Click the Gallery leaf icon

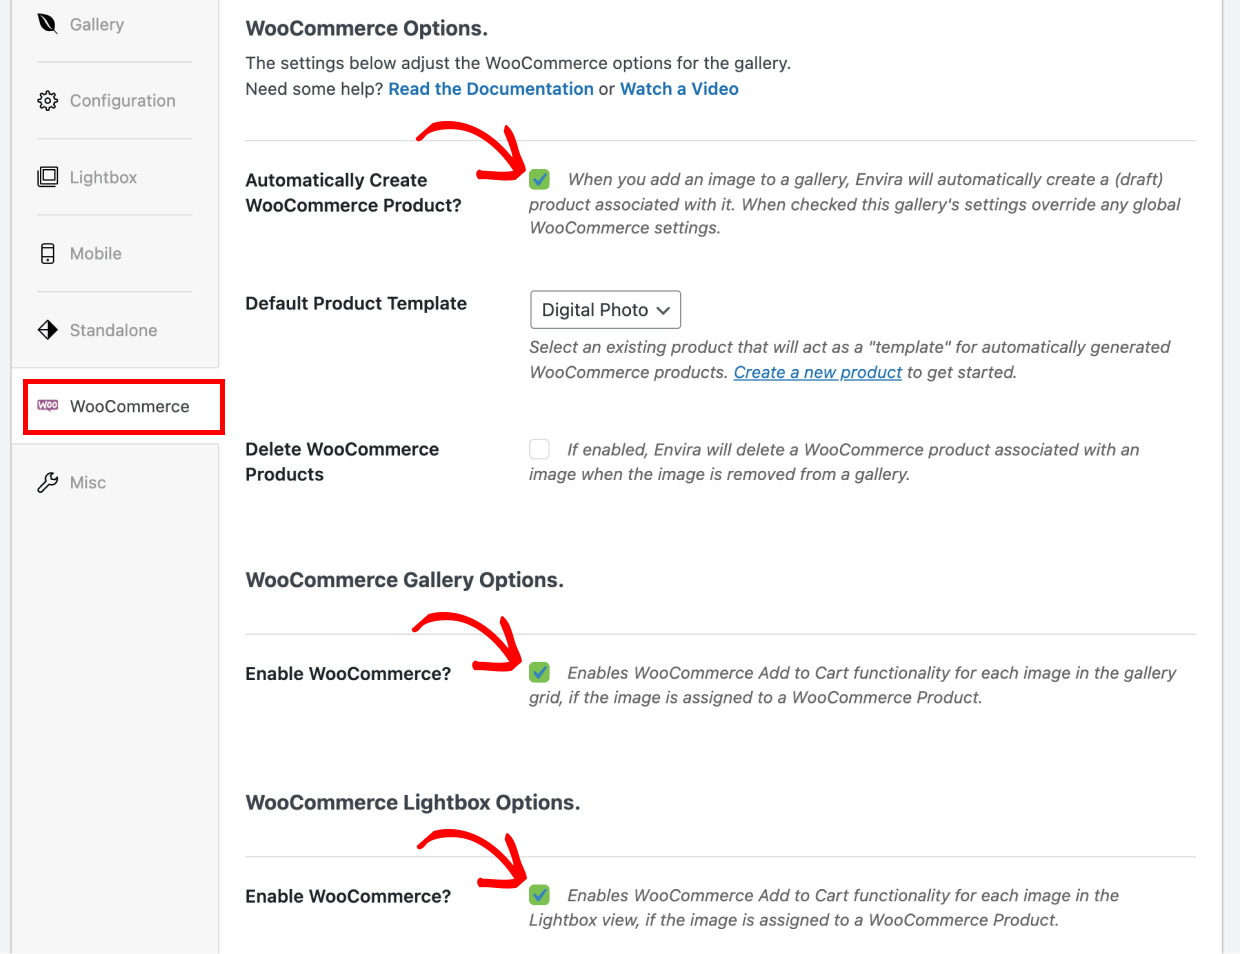coord(47,23)
